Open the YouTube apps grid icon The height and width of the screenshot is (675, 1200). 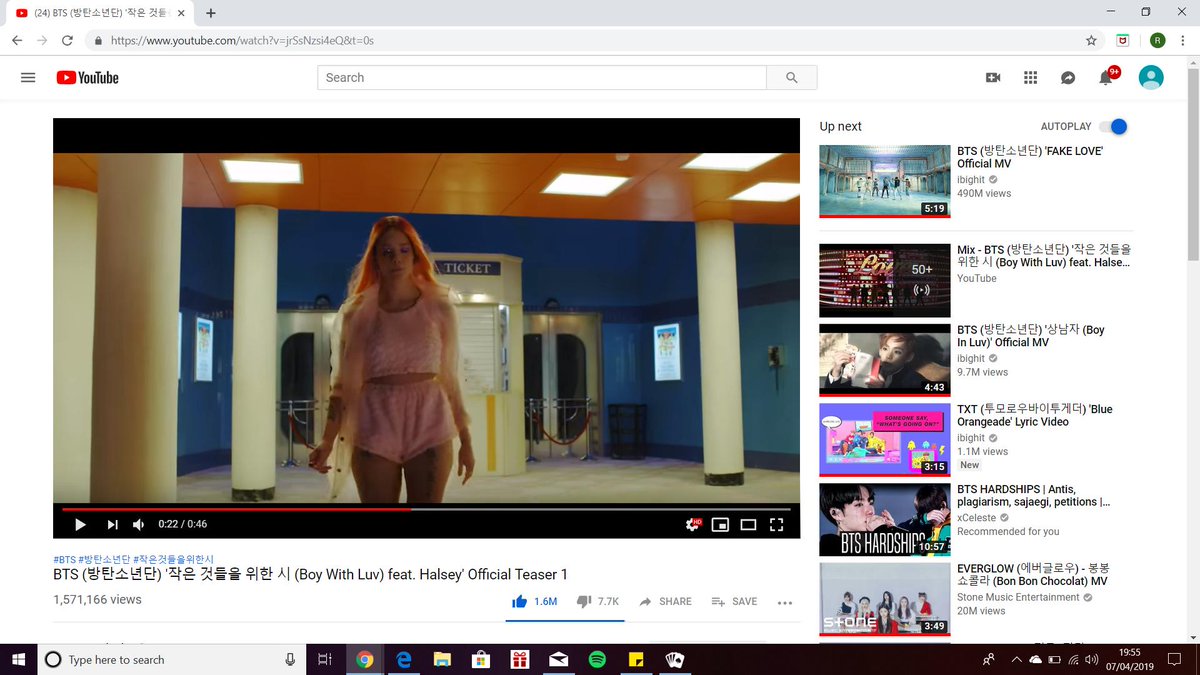point(1031,77)
